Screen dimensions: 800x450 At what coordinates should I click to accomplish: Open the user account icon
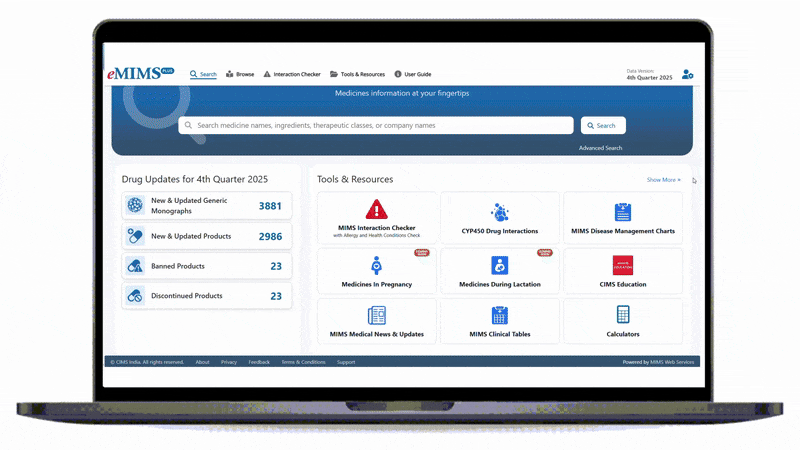point(687,75)
